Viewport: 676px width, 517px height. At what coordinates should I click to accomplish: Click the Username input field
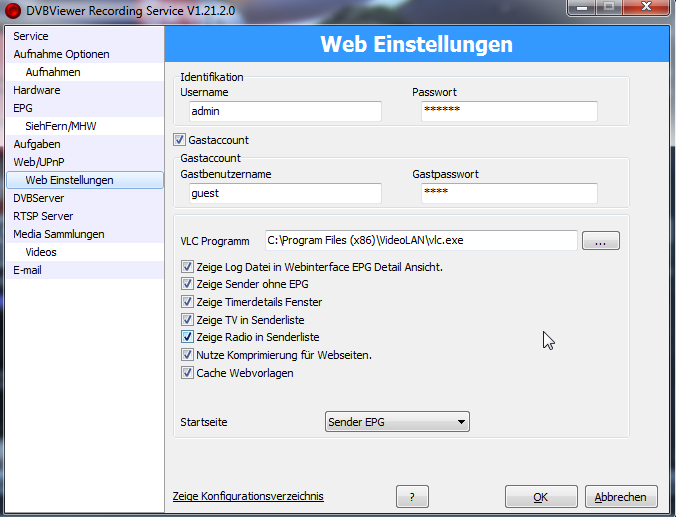tap(284, 111)
